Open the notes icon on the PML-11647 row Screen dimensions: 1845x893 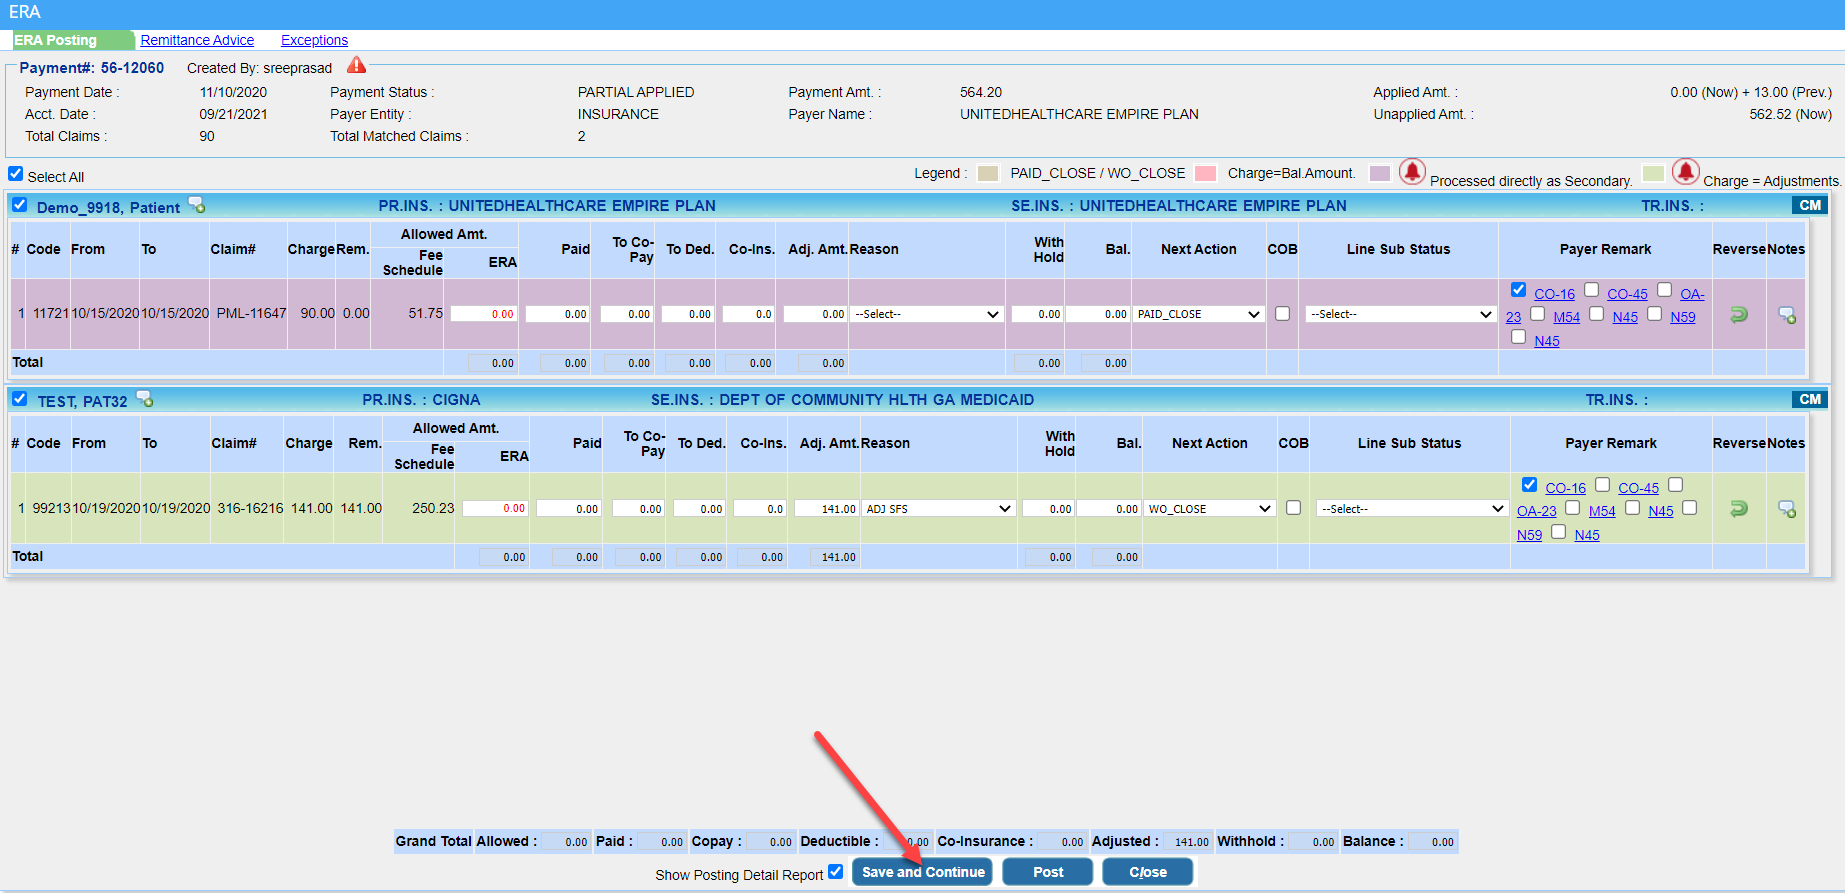pyautogui.click(x=1787, y=315)
